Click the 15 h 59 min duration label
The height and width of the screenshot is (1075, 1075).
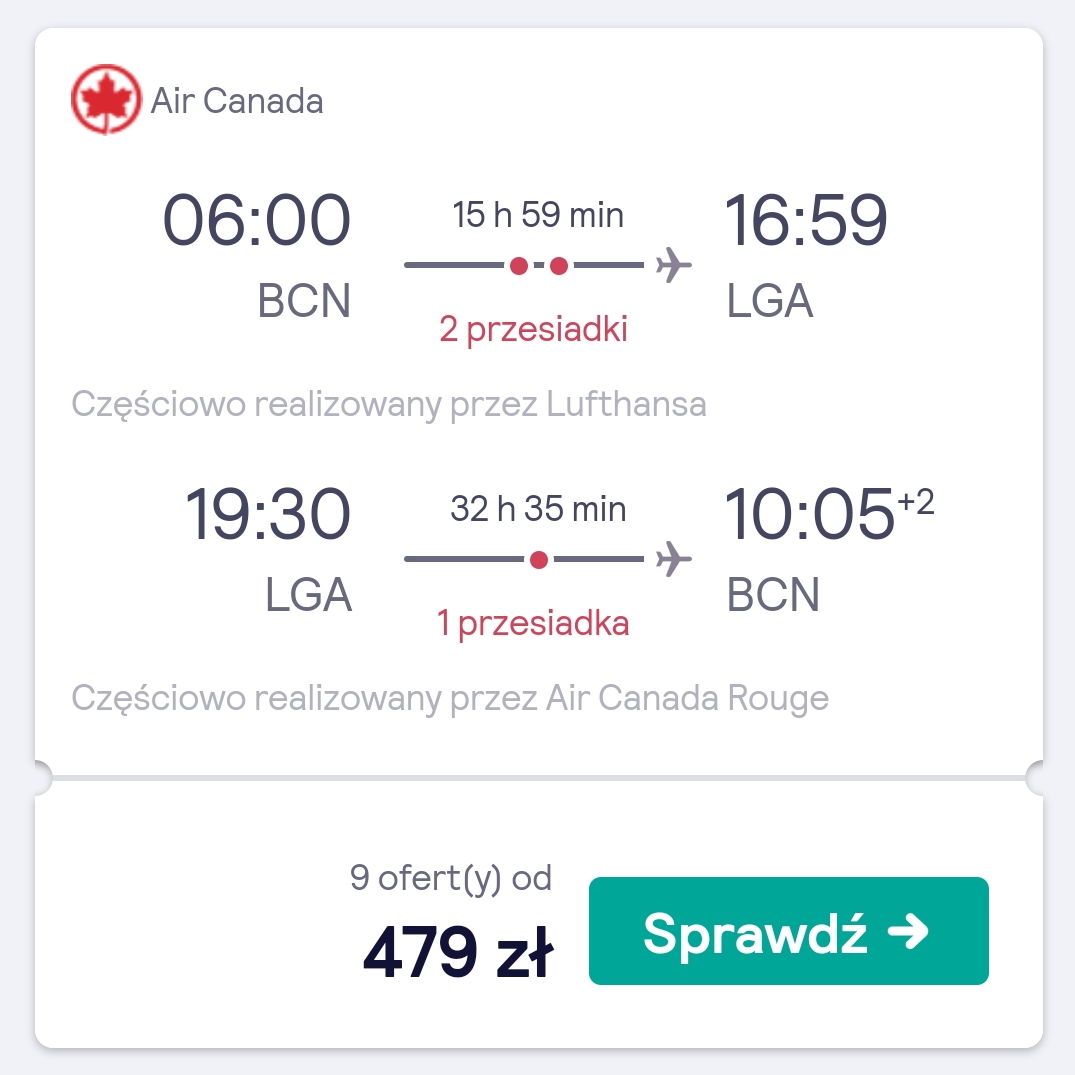[x=538, y=215]
